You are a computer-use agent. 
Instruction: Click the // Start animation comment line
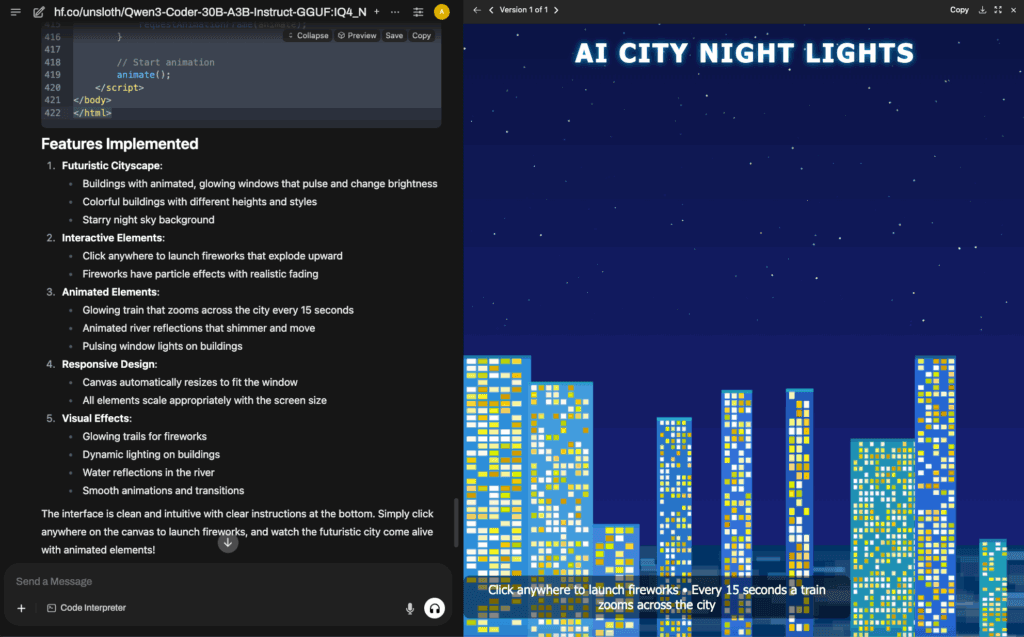pos(166,63)
